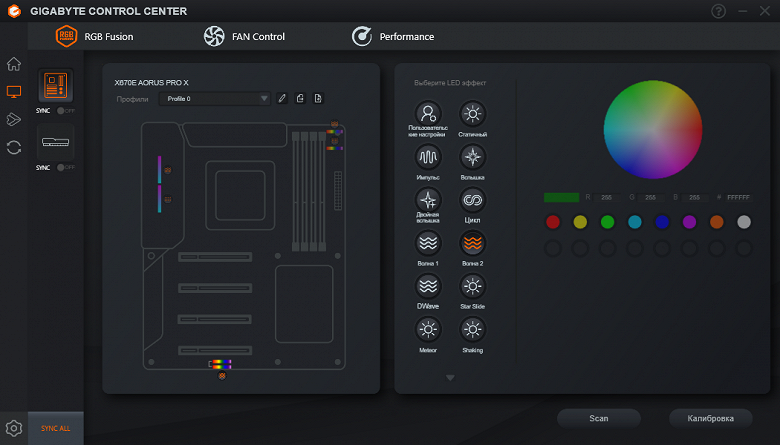Expand more LED effects with down arrow

tap(450, 378)
